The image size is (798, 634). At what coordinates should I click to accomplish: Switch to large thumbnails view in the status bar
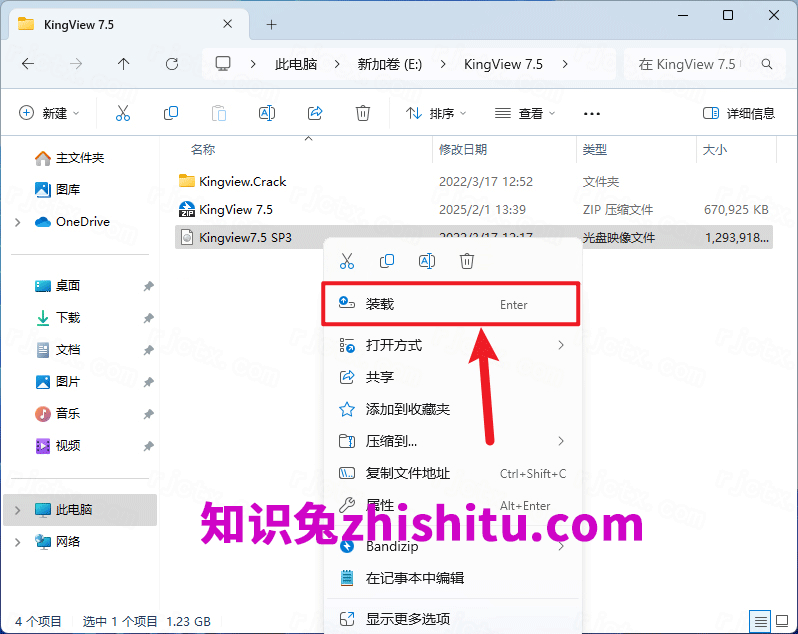point(782,621)
